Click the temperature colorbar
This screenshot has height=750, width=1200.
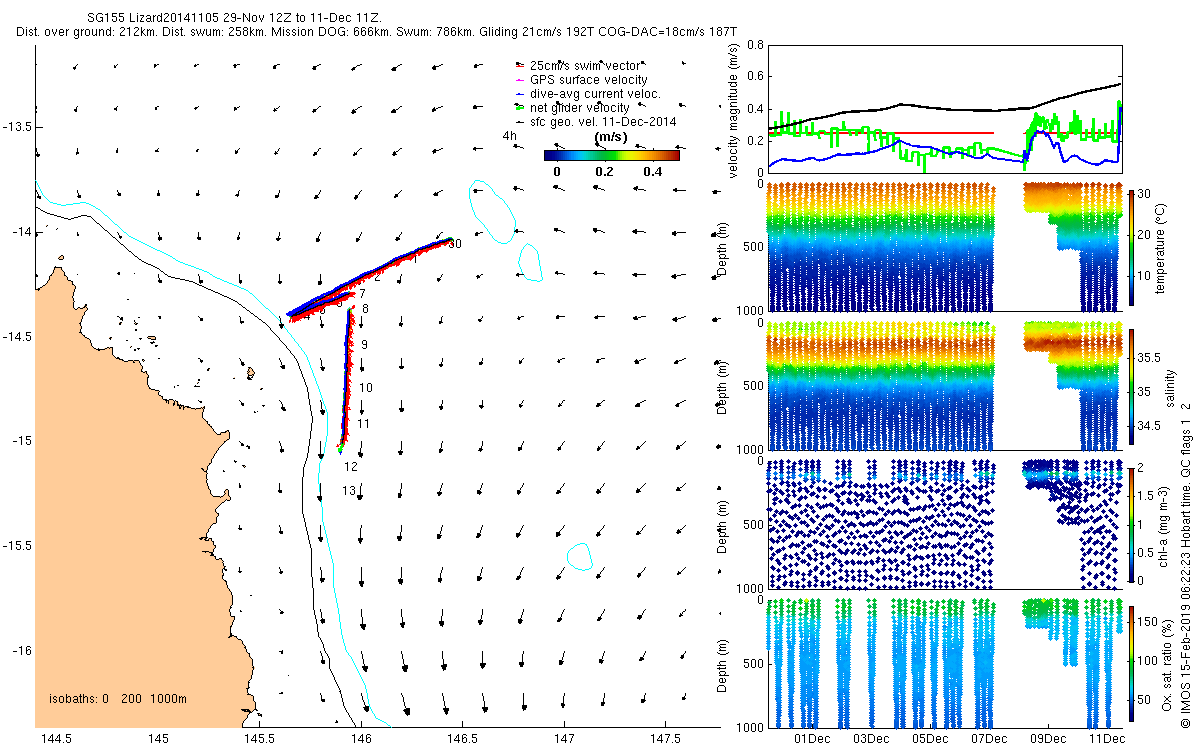tap(1131, 246)
